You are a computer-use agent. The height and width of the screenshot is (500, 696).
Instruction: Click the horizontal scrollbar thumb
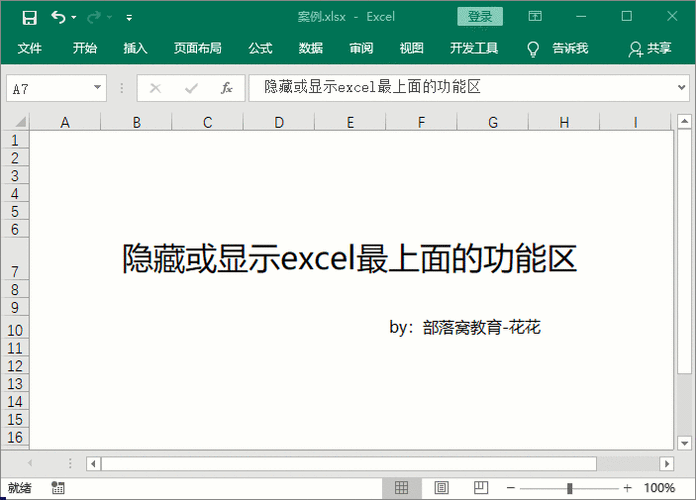click(x=349, y=464)
